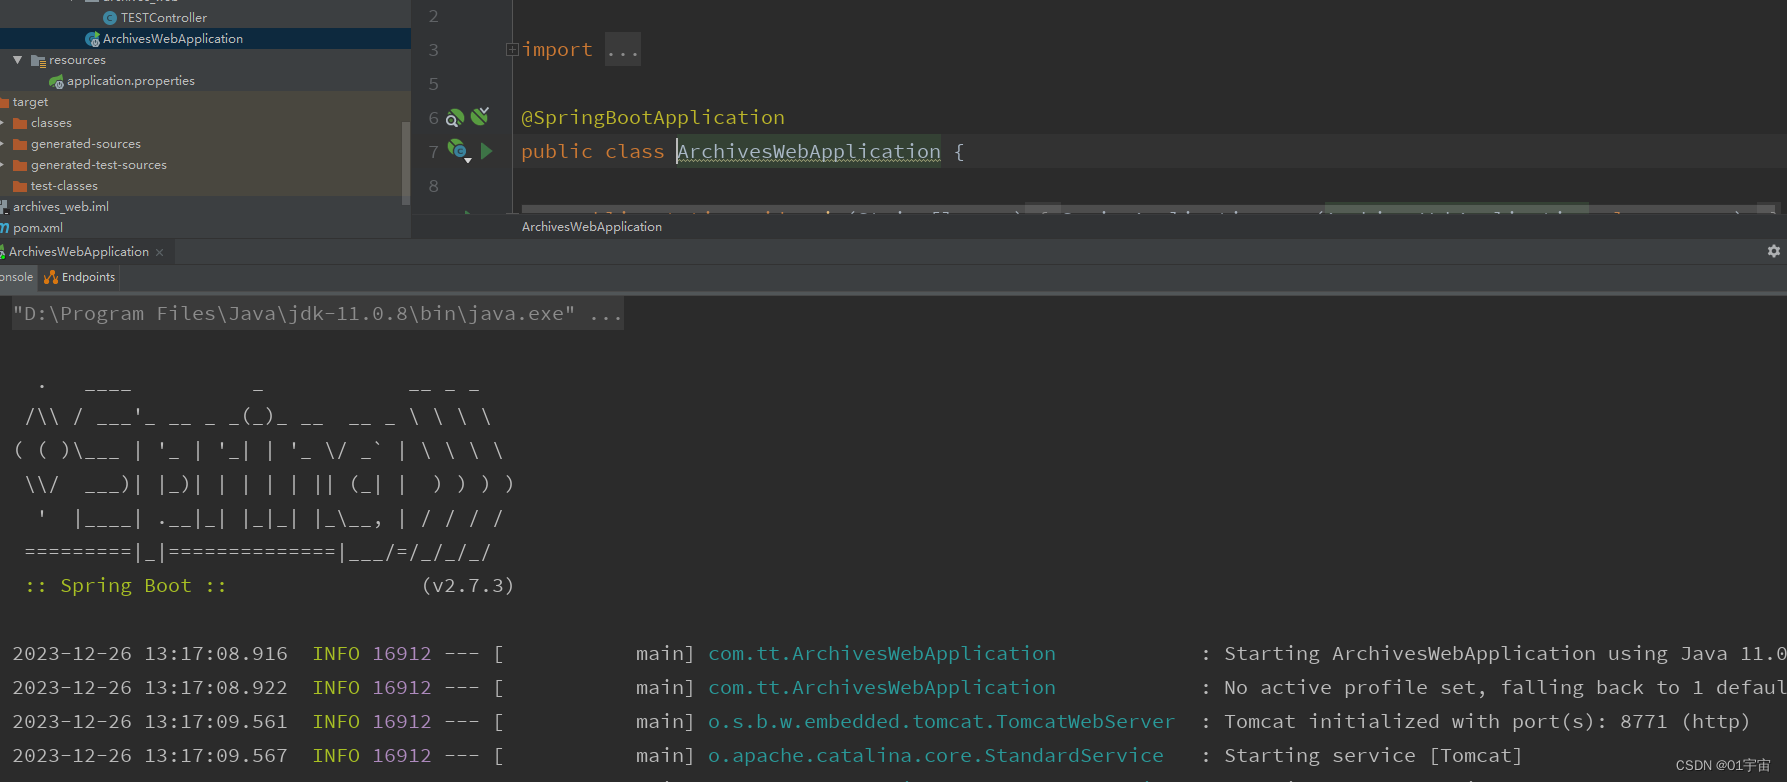1787x782 pixels.
Task: Click o.apache.catalina.core.StandardService logger name
Action: coord(936,756)
